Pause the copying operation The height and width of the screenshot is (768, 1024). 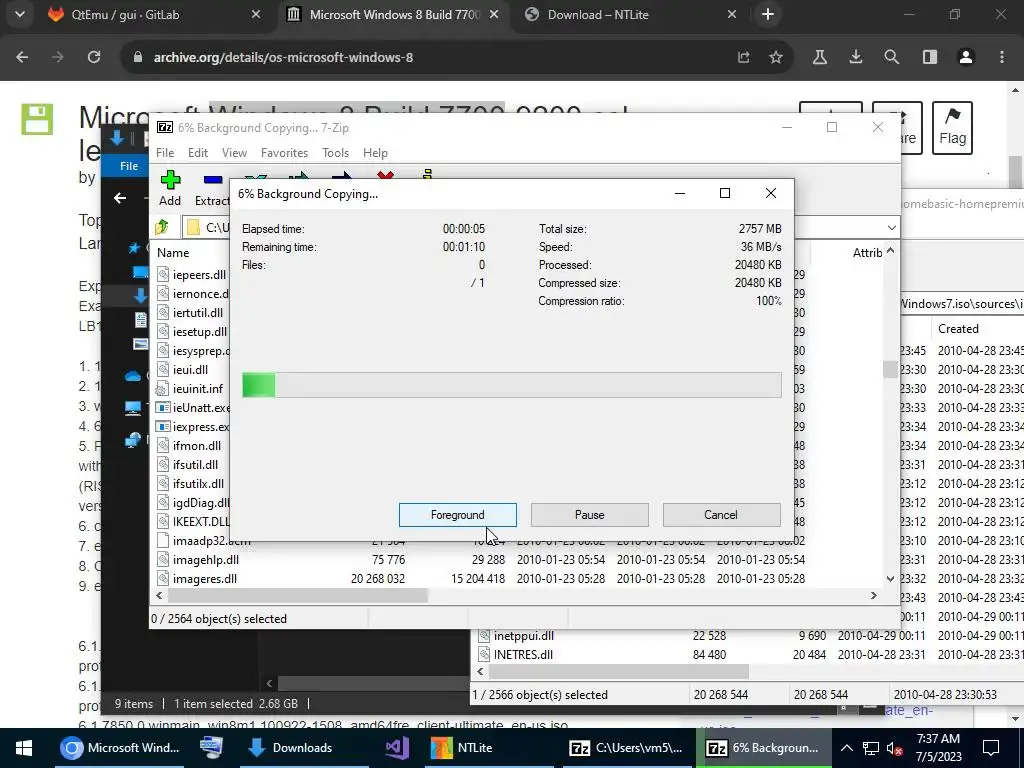(590, 515)
